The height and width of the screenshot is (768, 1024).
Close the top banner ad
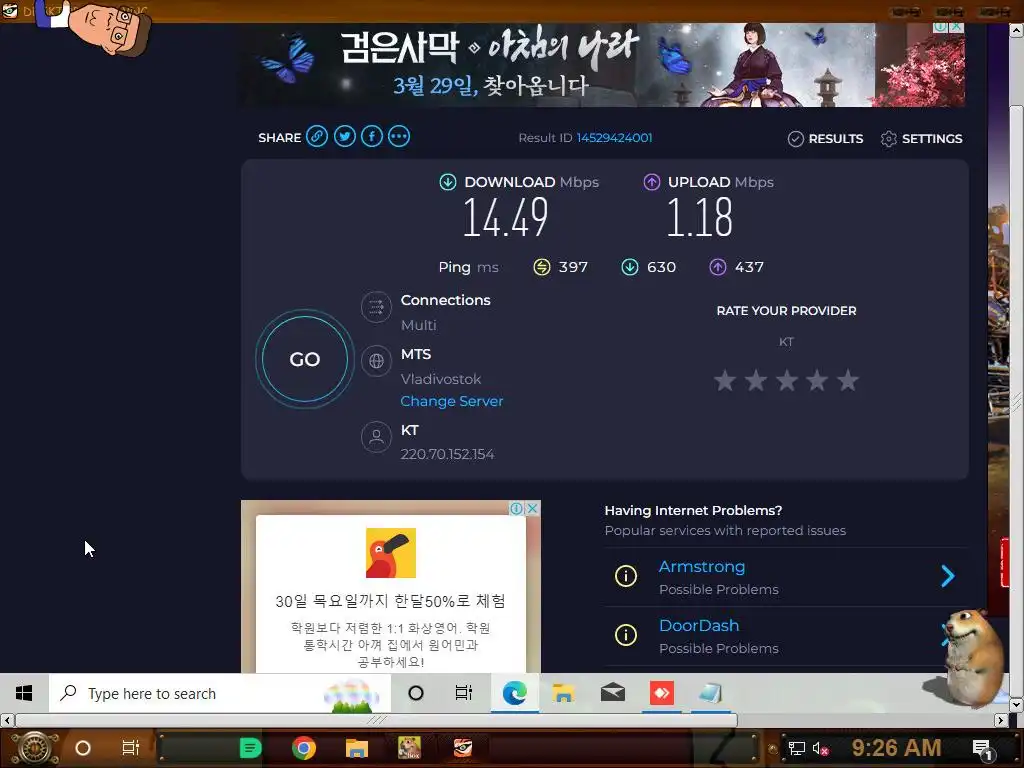(957, 27)
